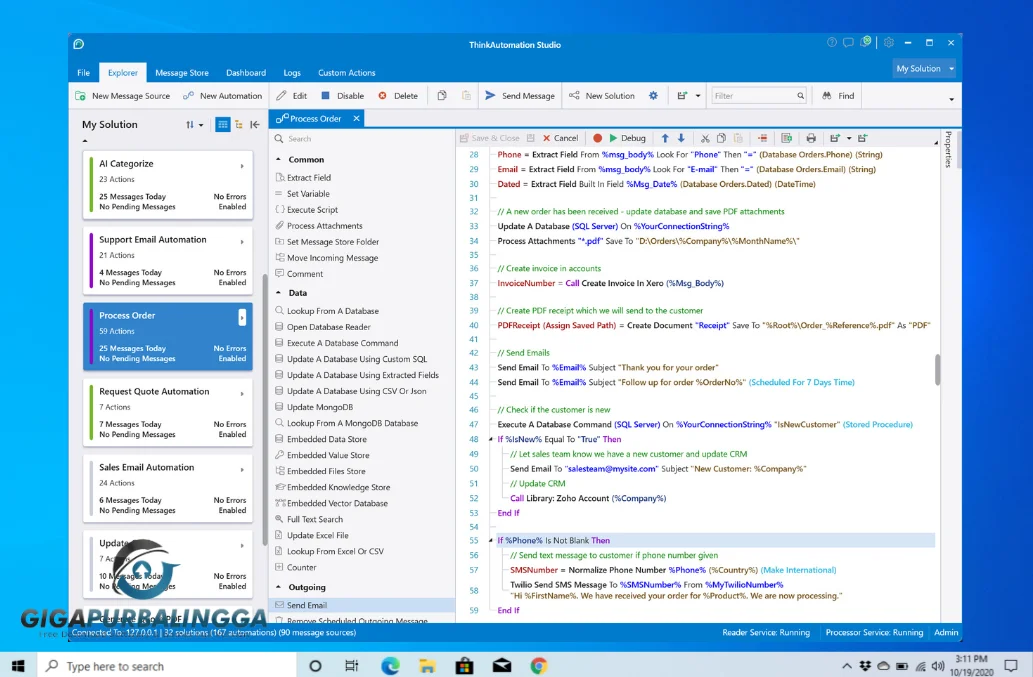Click the copy icon beside Delete
The width and height of the screenshot is (1033, 677).
[442, 95]
